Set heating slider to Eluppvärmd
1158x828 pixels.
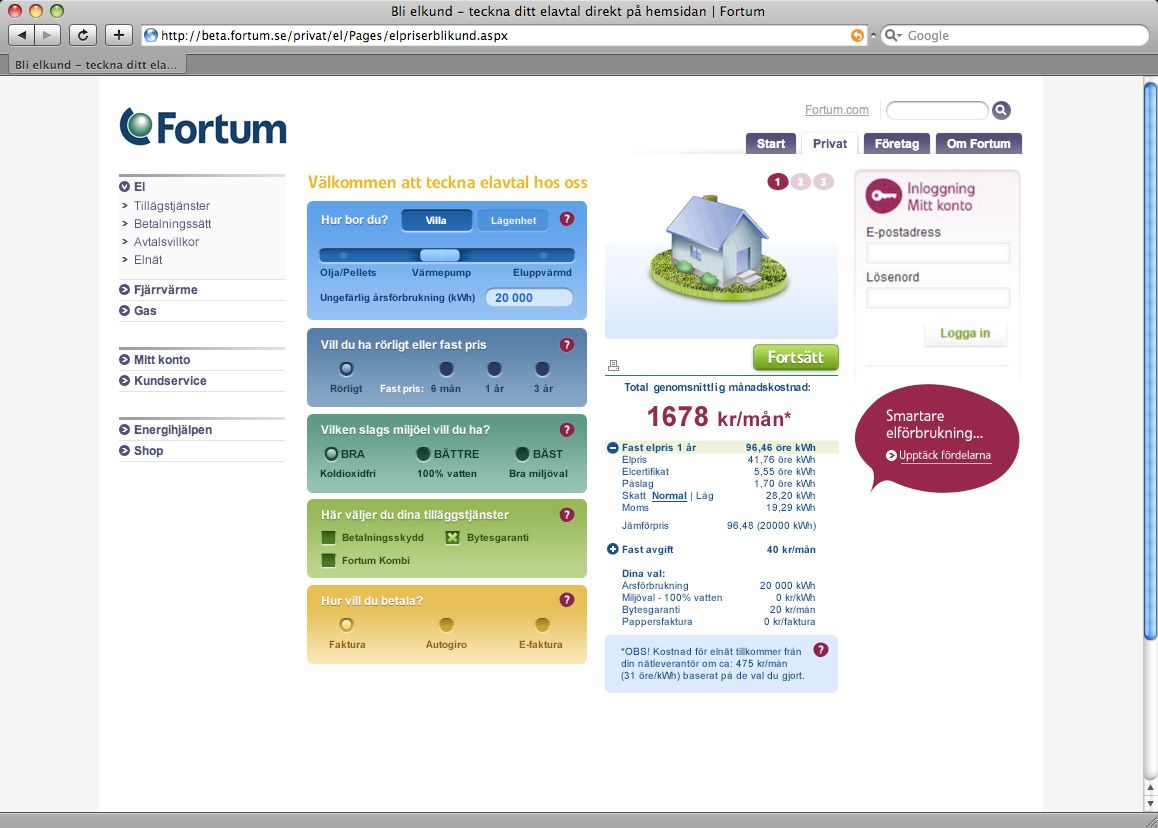tap(544, 256)
